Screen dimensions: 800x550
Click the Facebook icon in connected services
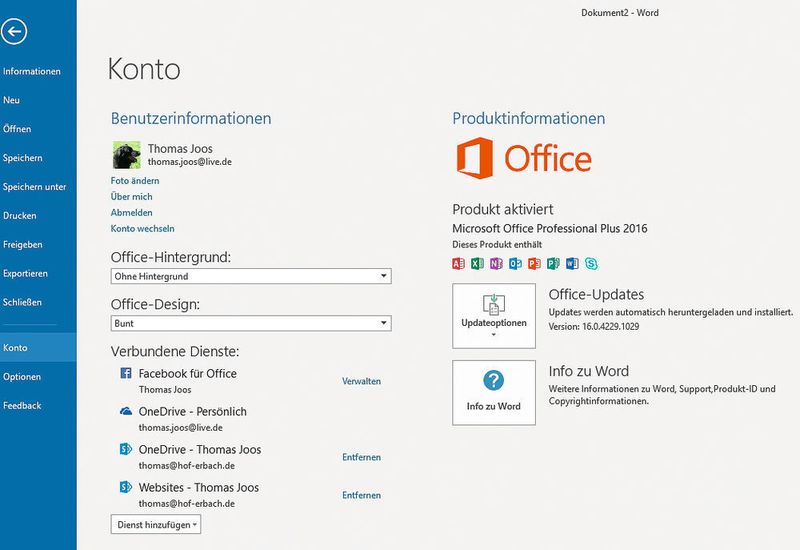coord(126,373)
